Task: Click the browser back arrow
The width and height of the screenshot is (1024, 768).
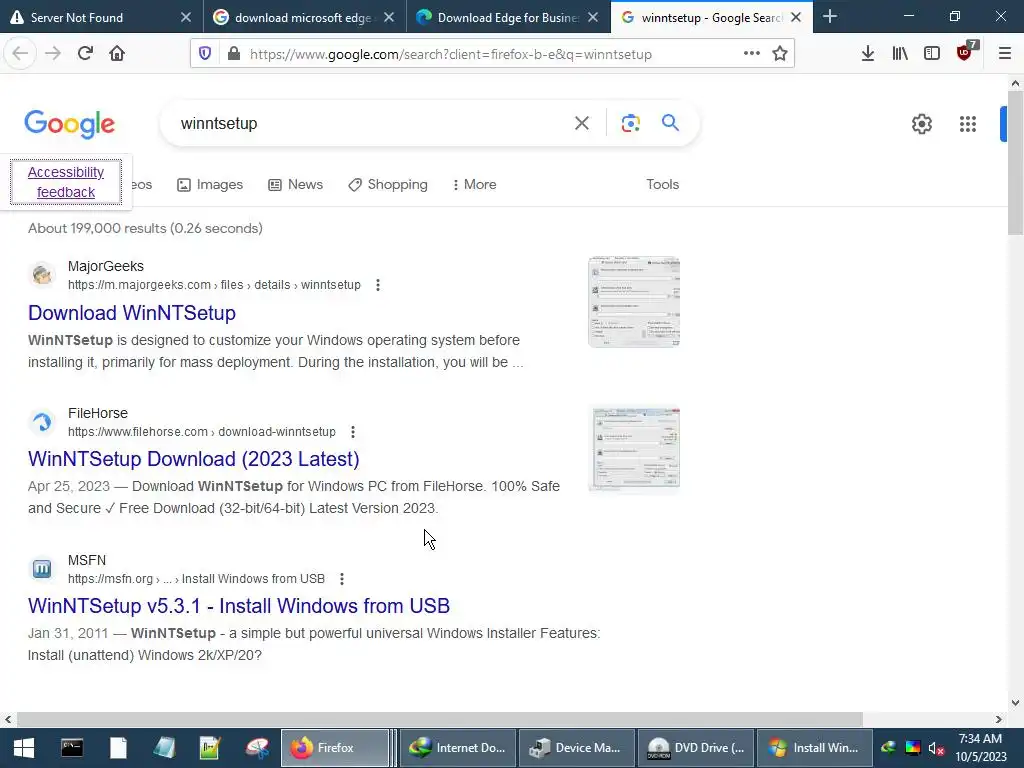Action: [20, 54]
